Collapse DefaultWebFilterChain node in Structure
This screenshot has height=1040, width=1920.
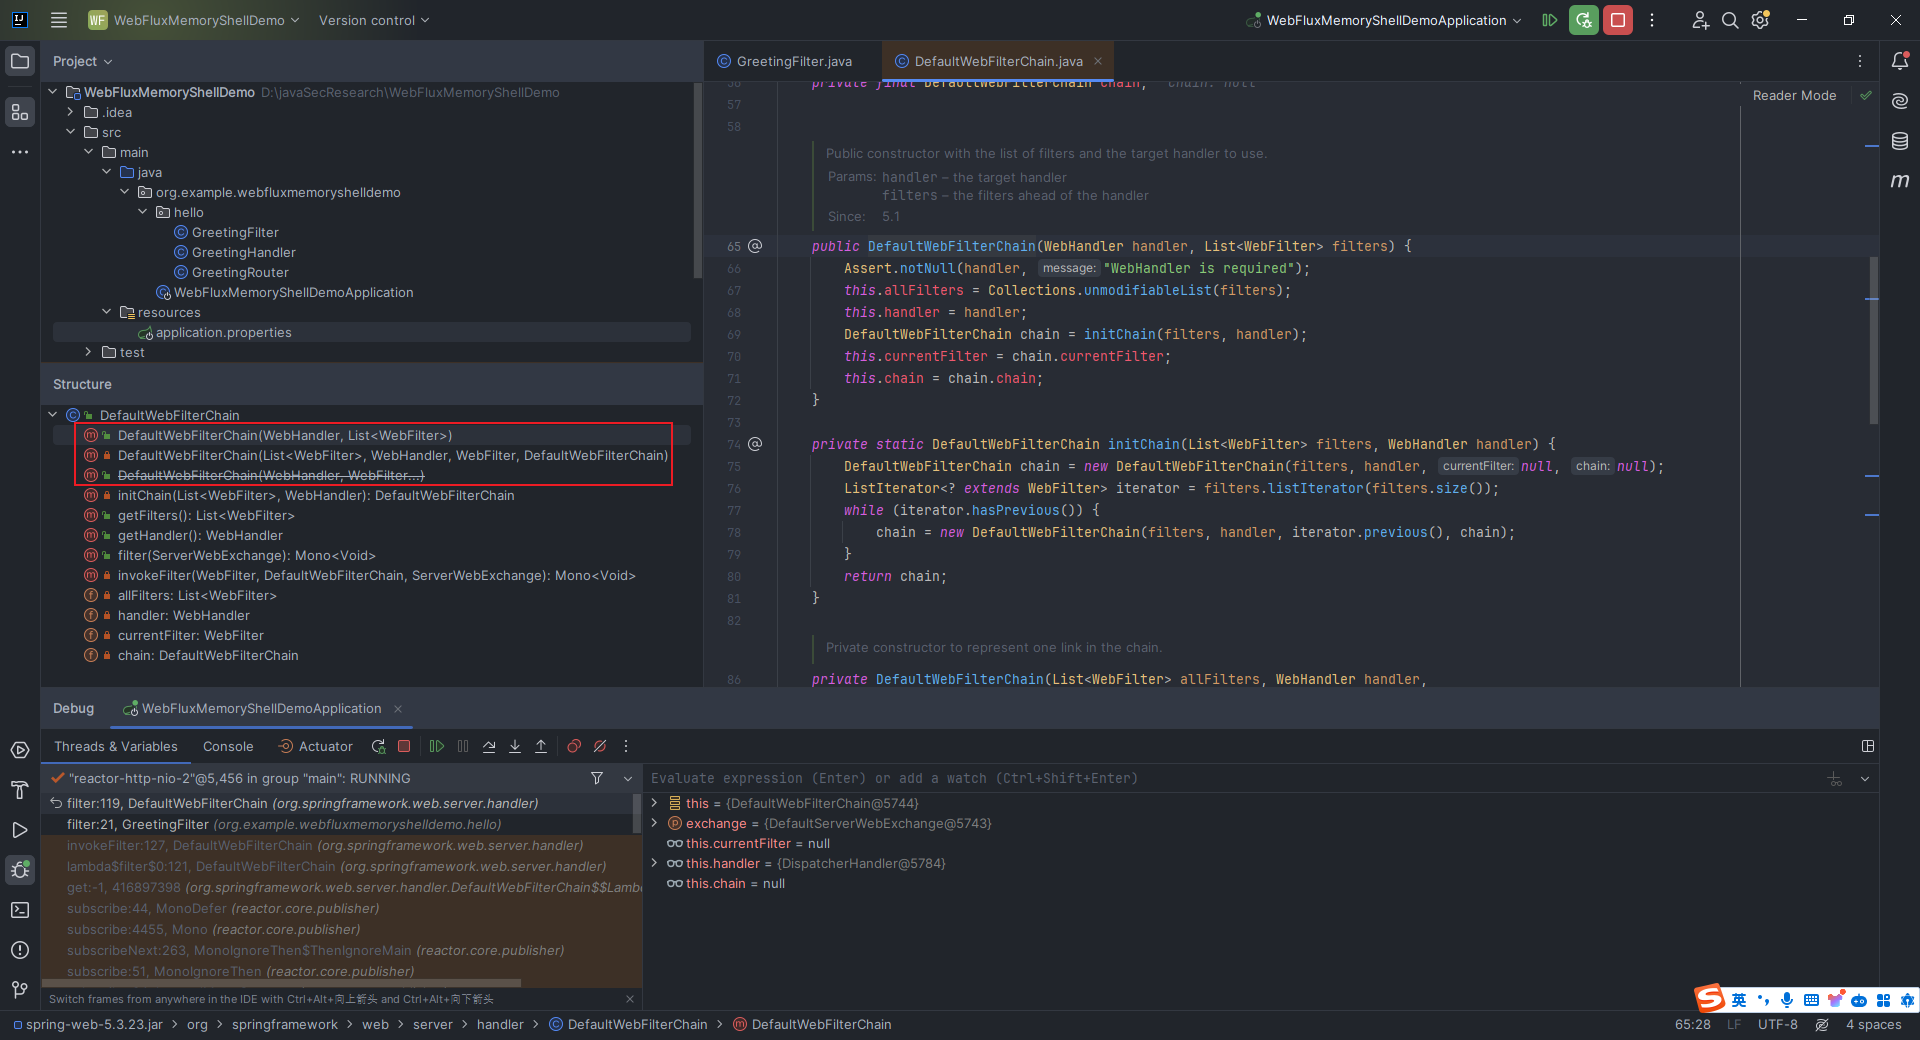pos(53,415)
